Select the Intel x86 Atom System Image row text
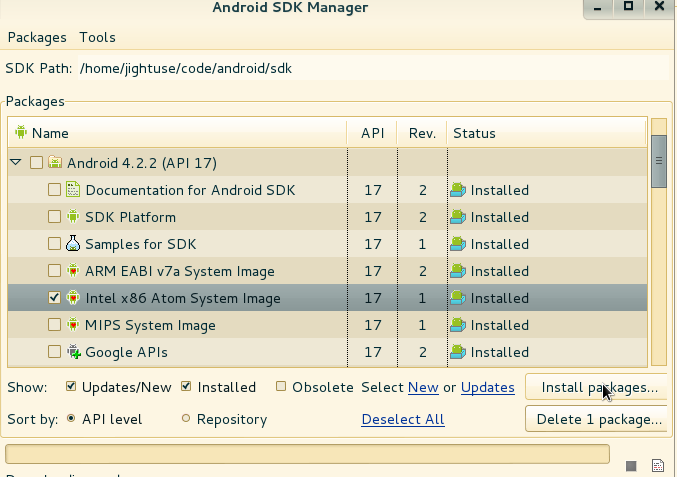Screen dimensions: 677x477 coord(183,298)
